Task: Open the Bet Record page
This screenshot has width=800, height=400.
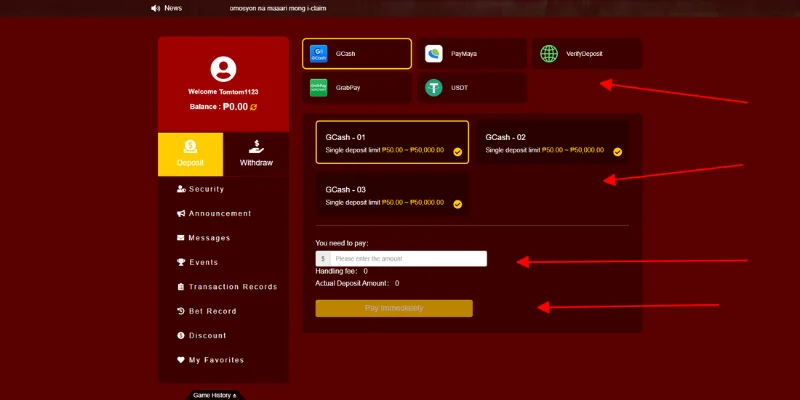Action: (223, 311)
